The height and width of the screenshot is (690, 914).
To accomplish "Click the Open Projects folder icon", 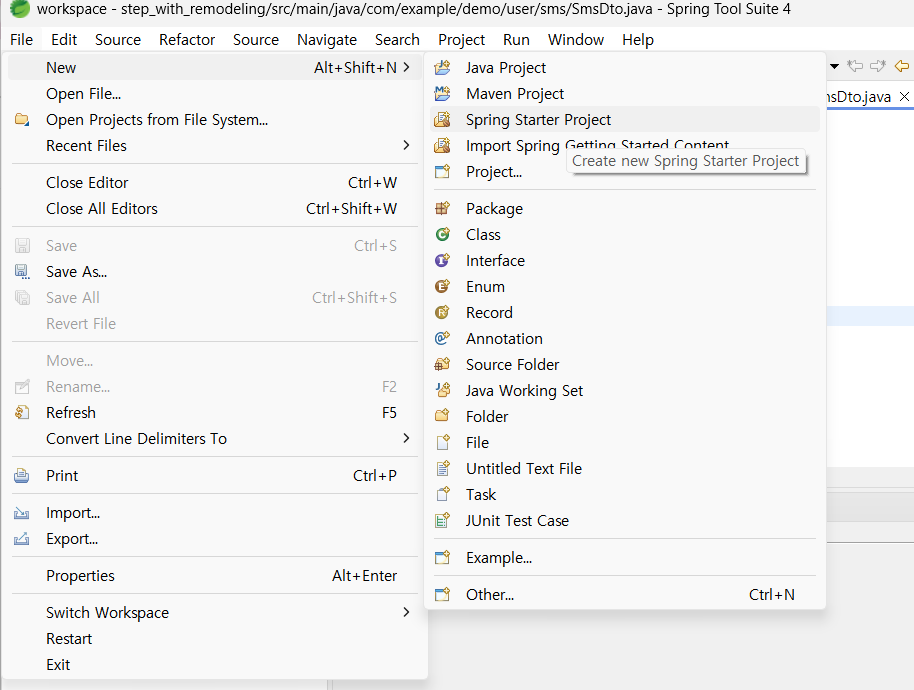I will coord(22,119).
